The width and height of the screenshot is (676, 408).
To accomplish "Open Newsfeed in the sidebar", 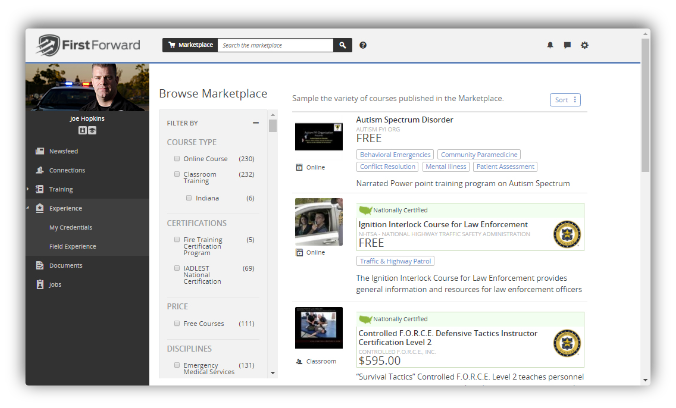I will click(63, 151).
